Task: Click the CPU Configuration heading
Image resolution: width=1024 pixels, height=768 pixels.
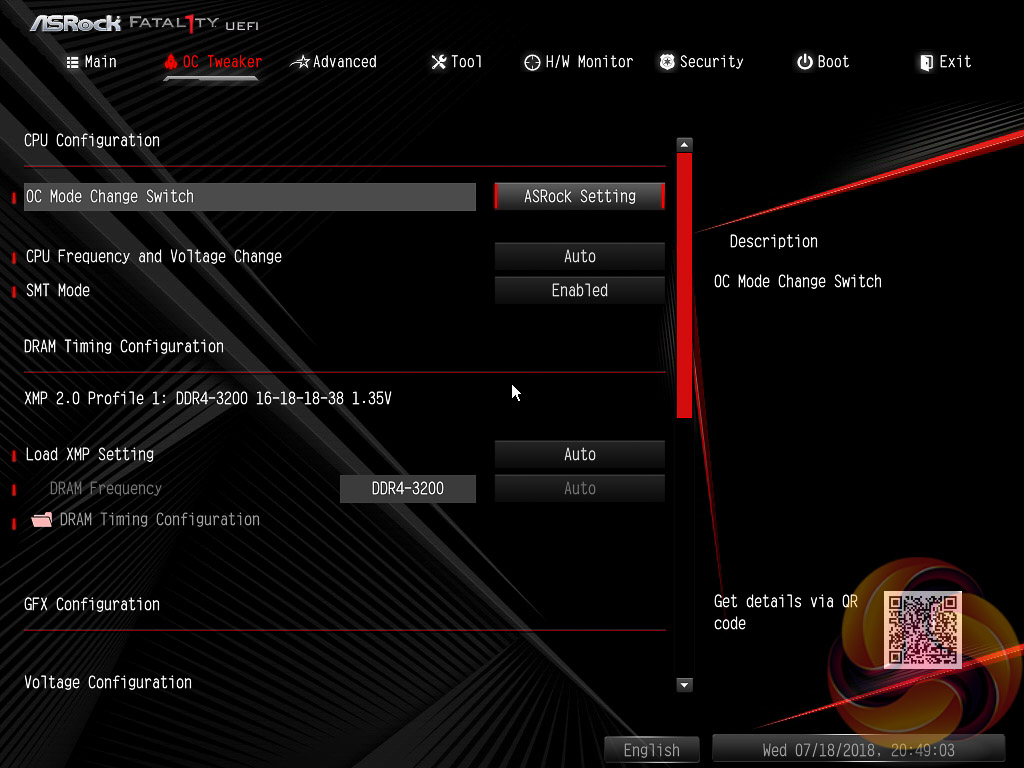Action: coord(92,140)
